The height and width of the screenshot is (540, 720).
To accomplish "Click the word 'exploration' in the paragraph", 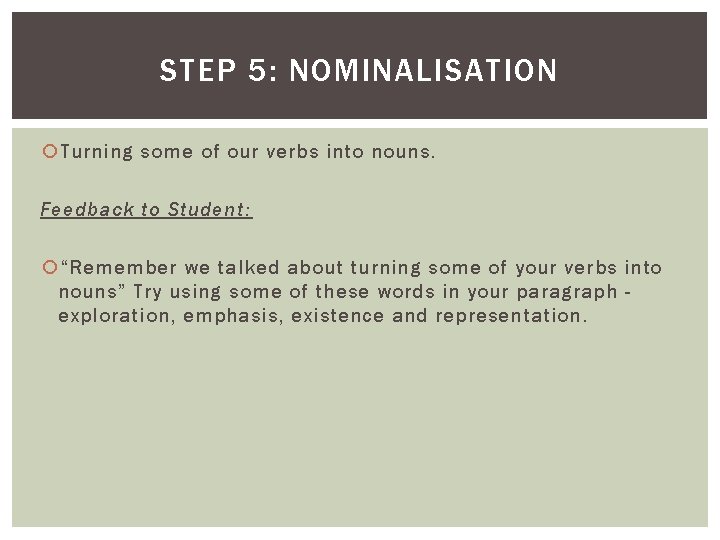I will pos(114,316).
